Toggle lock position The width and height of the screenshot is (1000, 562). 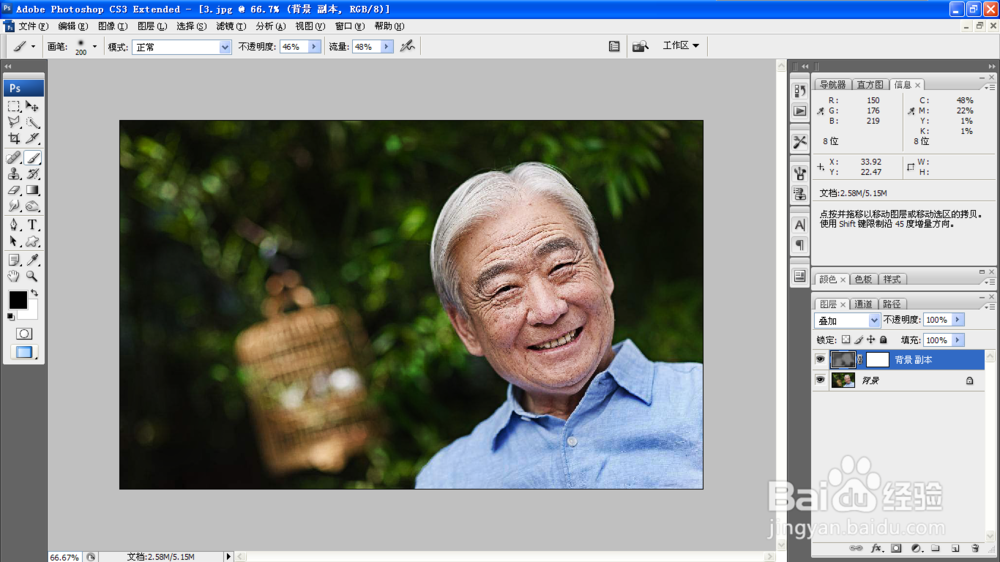871,340
